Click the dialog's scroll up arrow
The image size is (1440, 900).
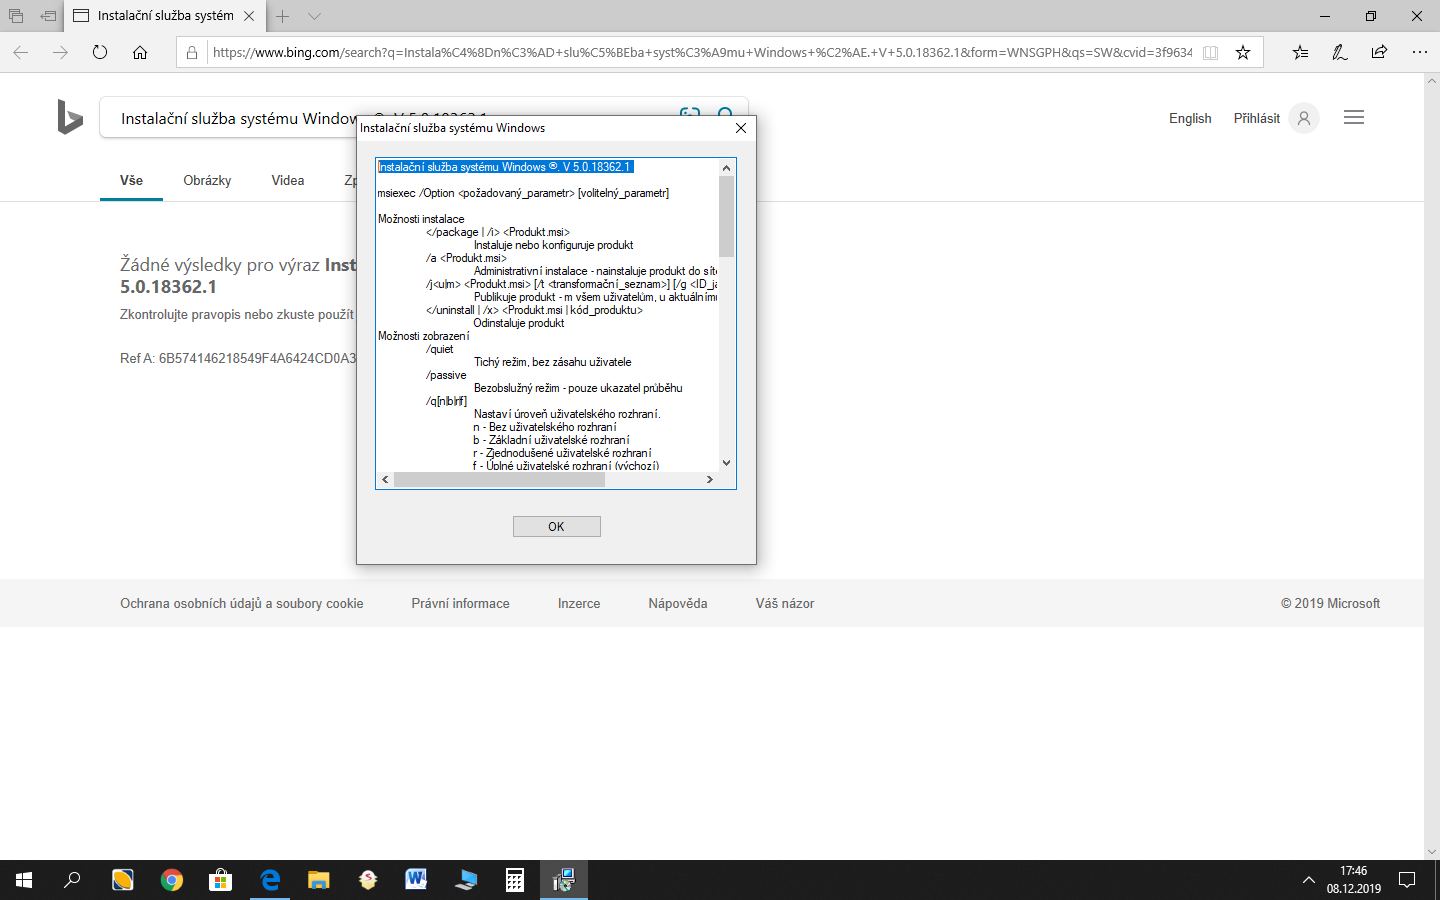tap(727, 167)
